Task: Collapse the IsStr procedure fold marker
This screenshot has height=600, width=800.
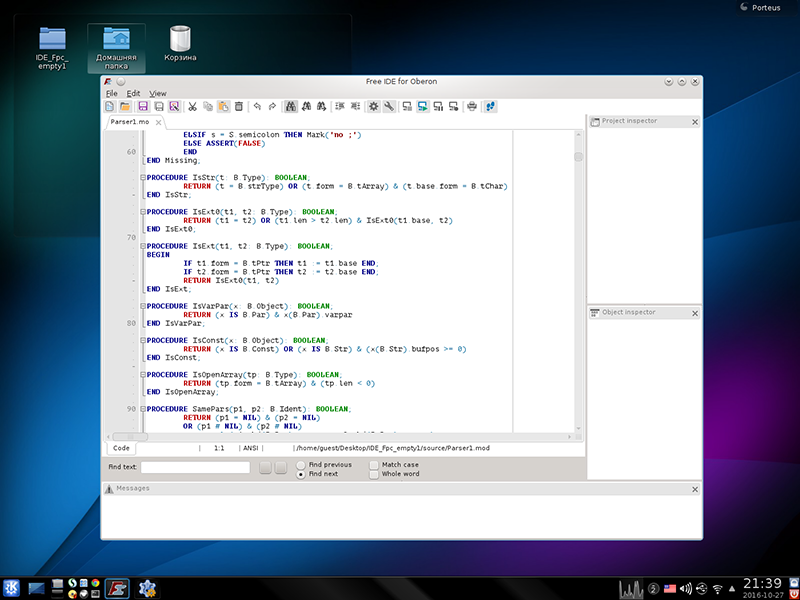Action: coord(143,177)
